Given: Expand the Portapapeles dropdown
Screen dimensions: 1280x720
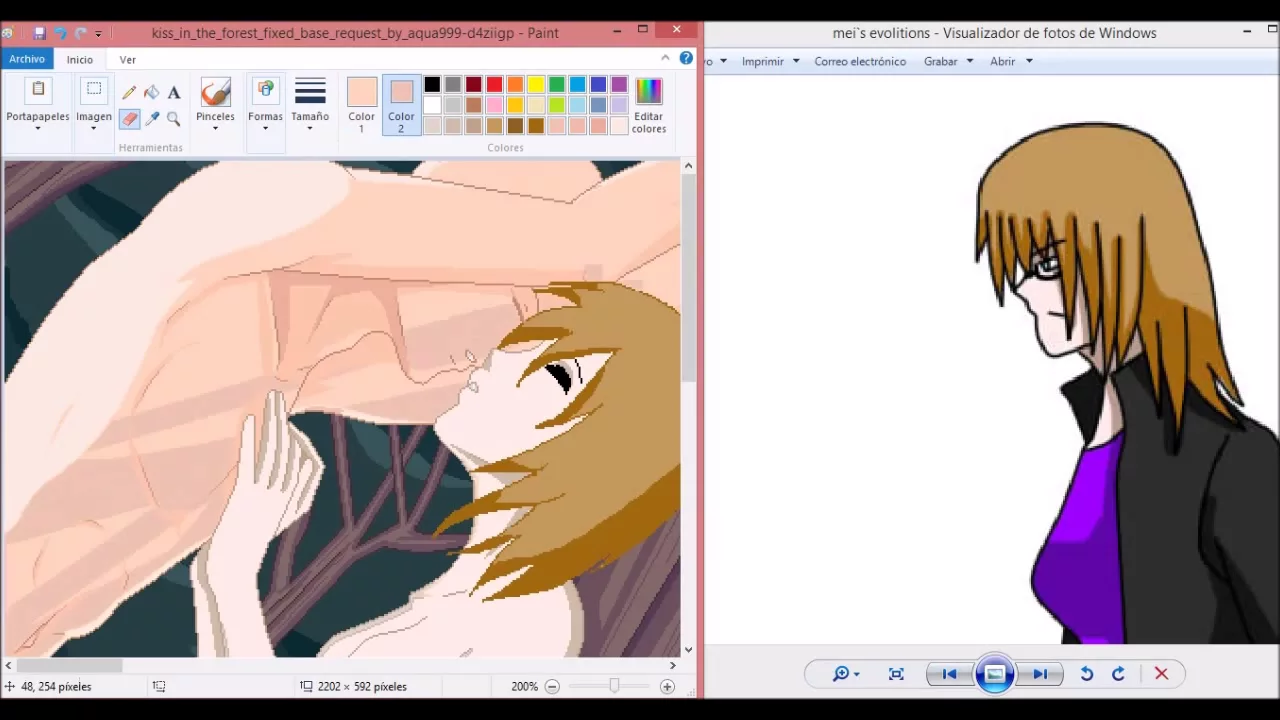Looking at the screenshot, I should tap(38, 128).
